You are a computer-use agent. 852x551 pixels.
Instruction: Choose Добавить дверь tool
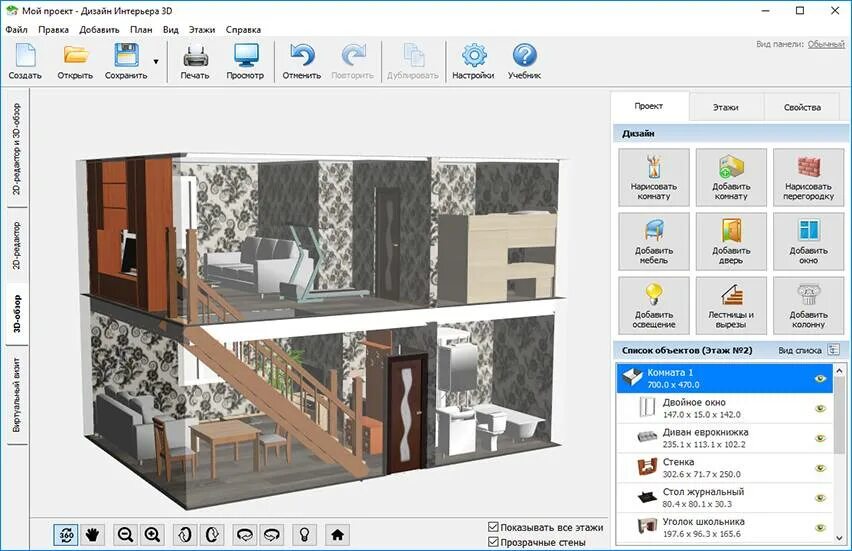click(x=731, y=241)
